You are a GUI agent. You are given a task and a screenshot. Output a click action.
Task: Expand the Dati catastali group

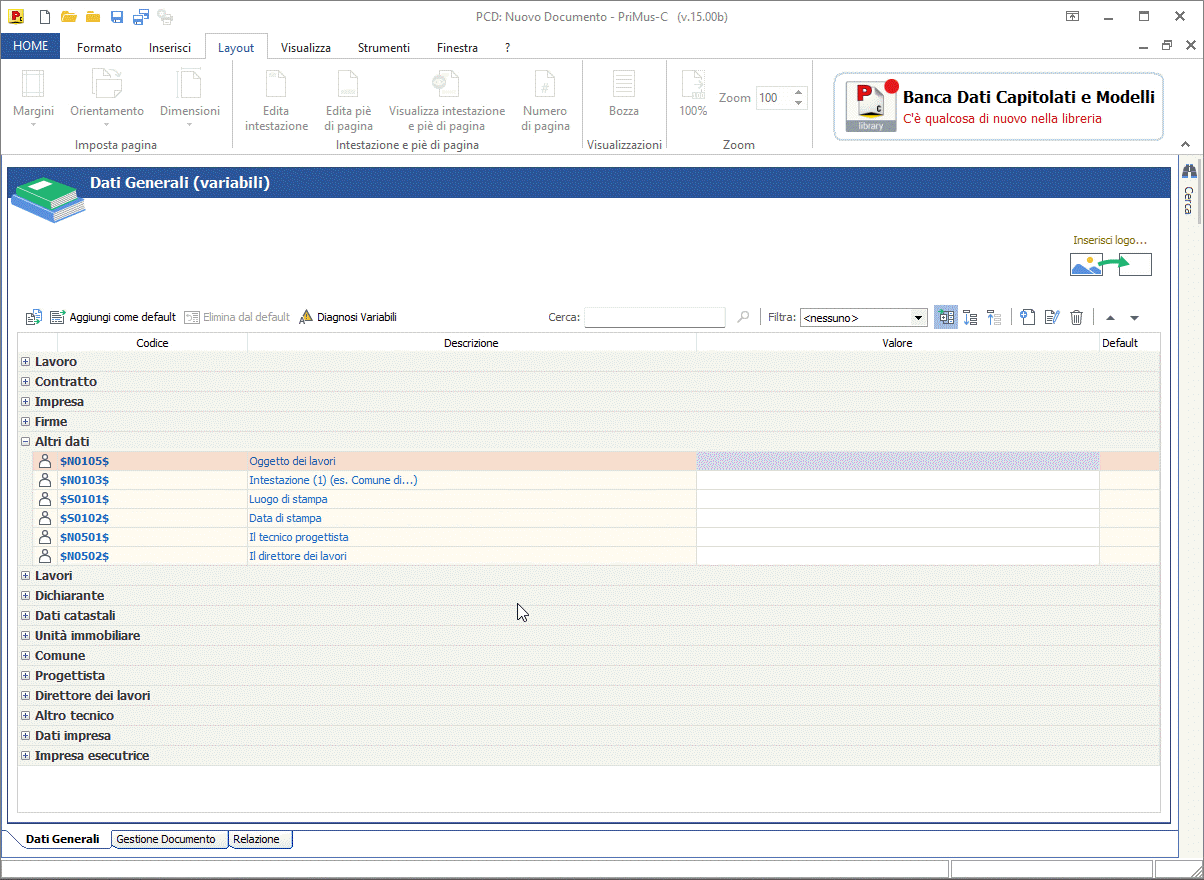(25, 616)
